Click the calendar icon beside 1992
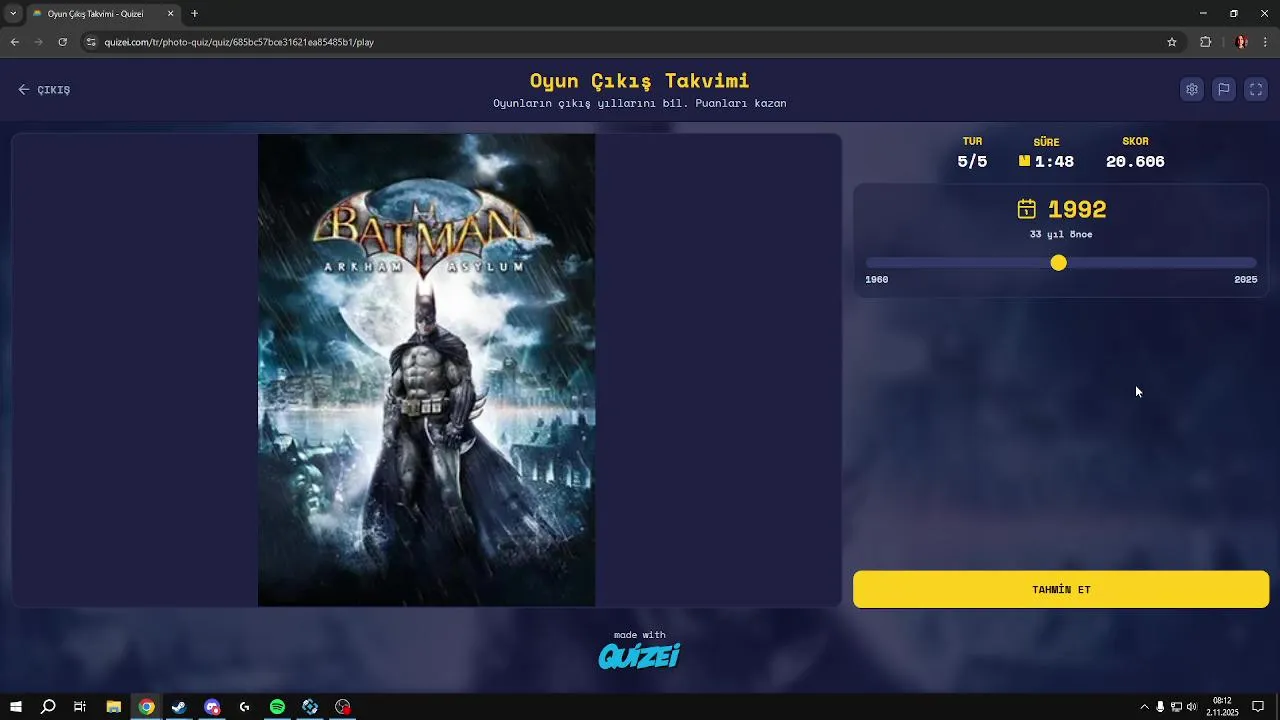 coord(1027,209)
